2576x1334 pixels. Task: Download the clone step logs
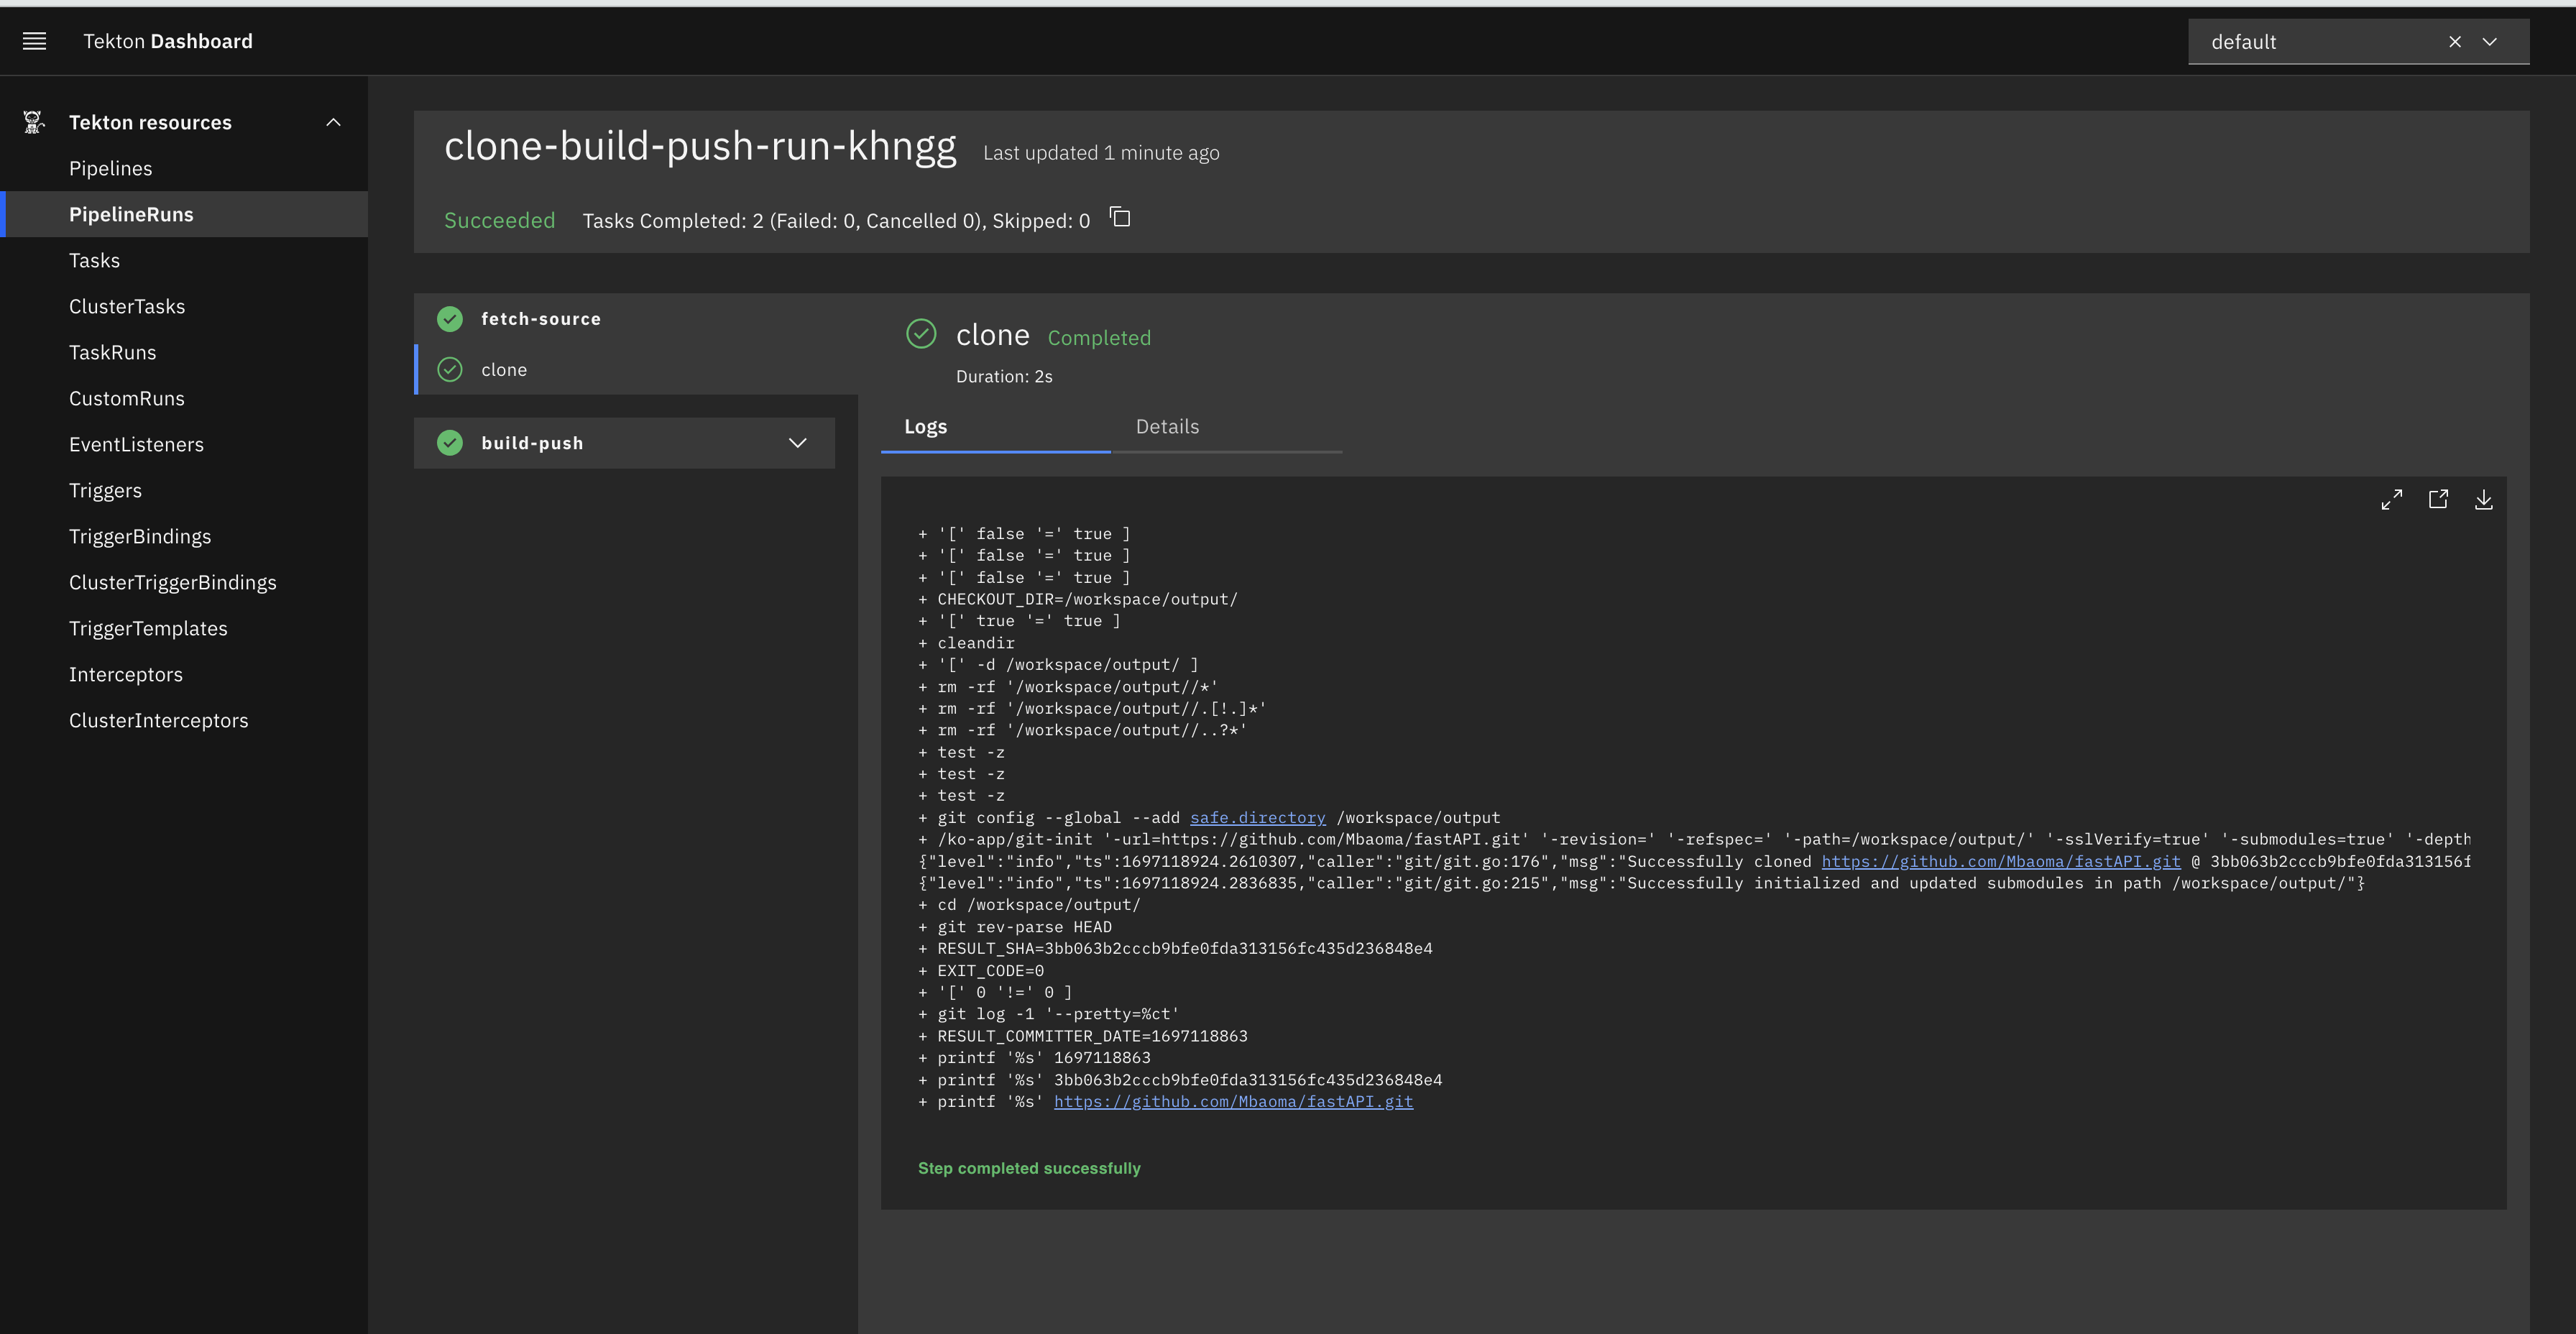click(2484, 499)
